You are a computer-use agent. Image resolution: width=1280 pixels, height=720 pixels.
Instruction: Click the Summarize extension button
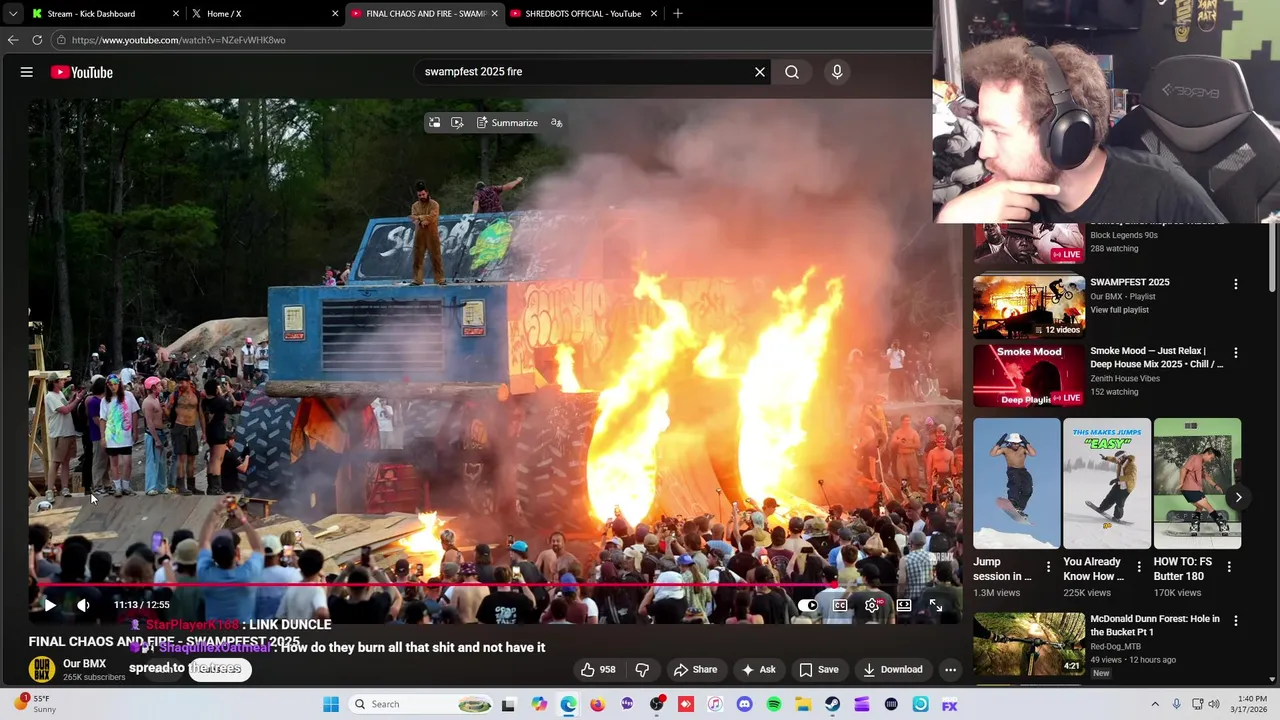pos(507,123)
